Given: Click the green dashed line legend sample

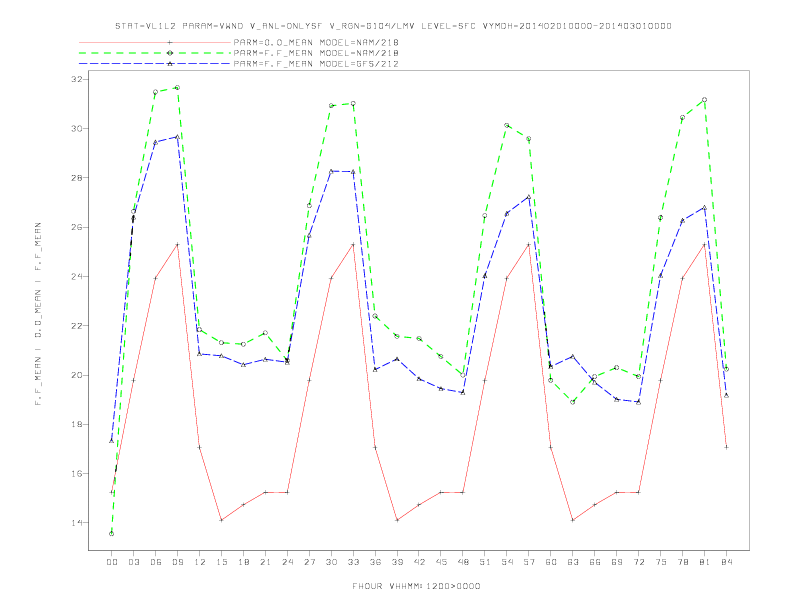Looking at the screenshot, I should point(155,53).
